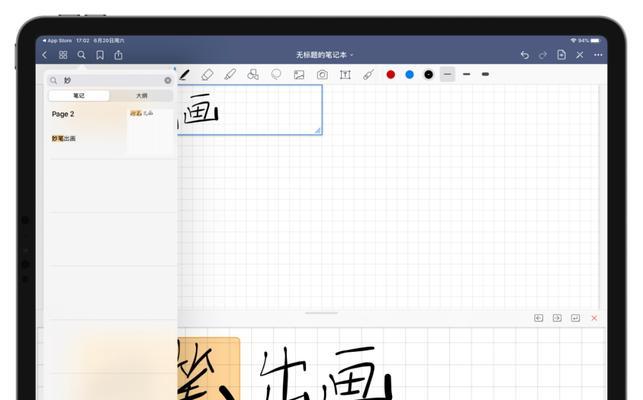Switch to the 大纲 search tab
Image resolution: width=643 pixels, height=400 pixels.
(141, 96)
